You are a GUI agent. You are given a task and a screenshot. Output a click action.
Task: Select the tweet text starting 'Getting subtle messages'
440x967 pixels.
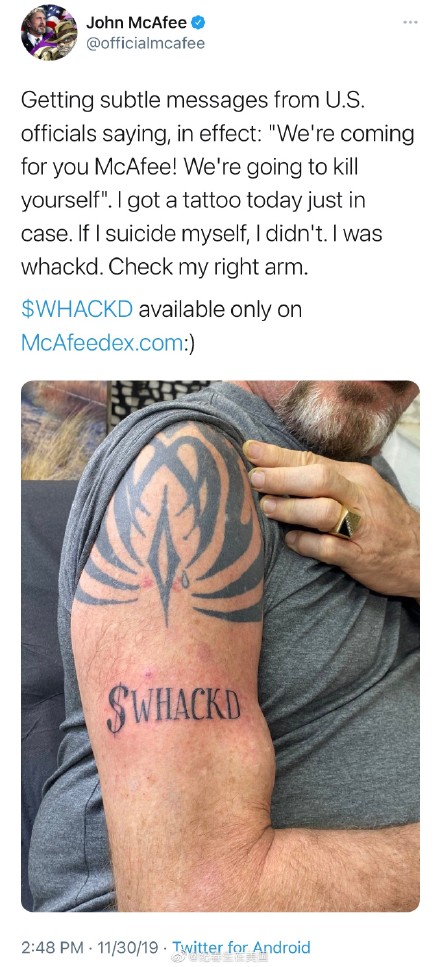tap(217, 184)
